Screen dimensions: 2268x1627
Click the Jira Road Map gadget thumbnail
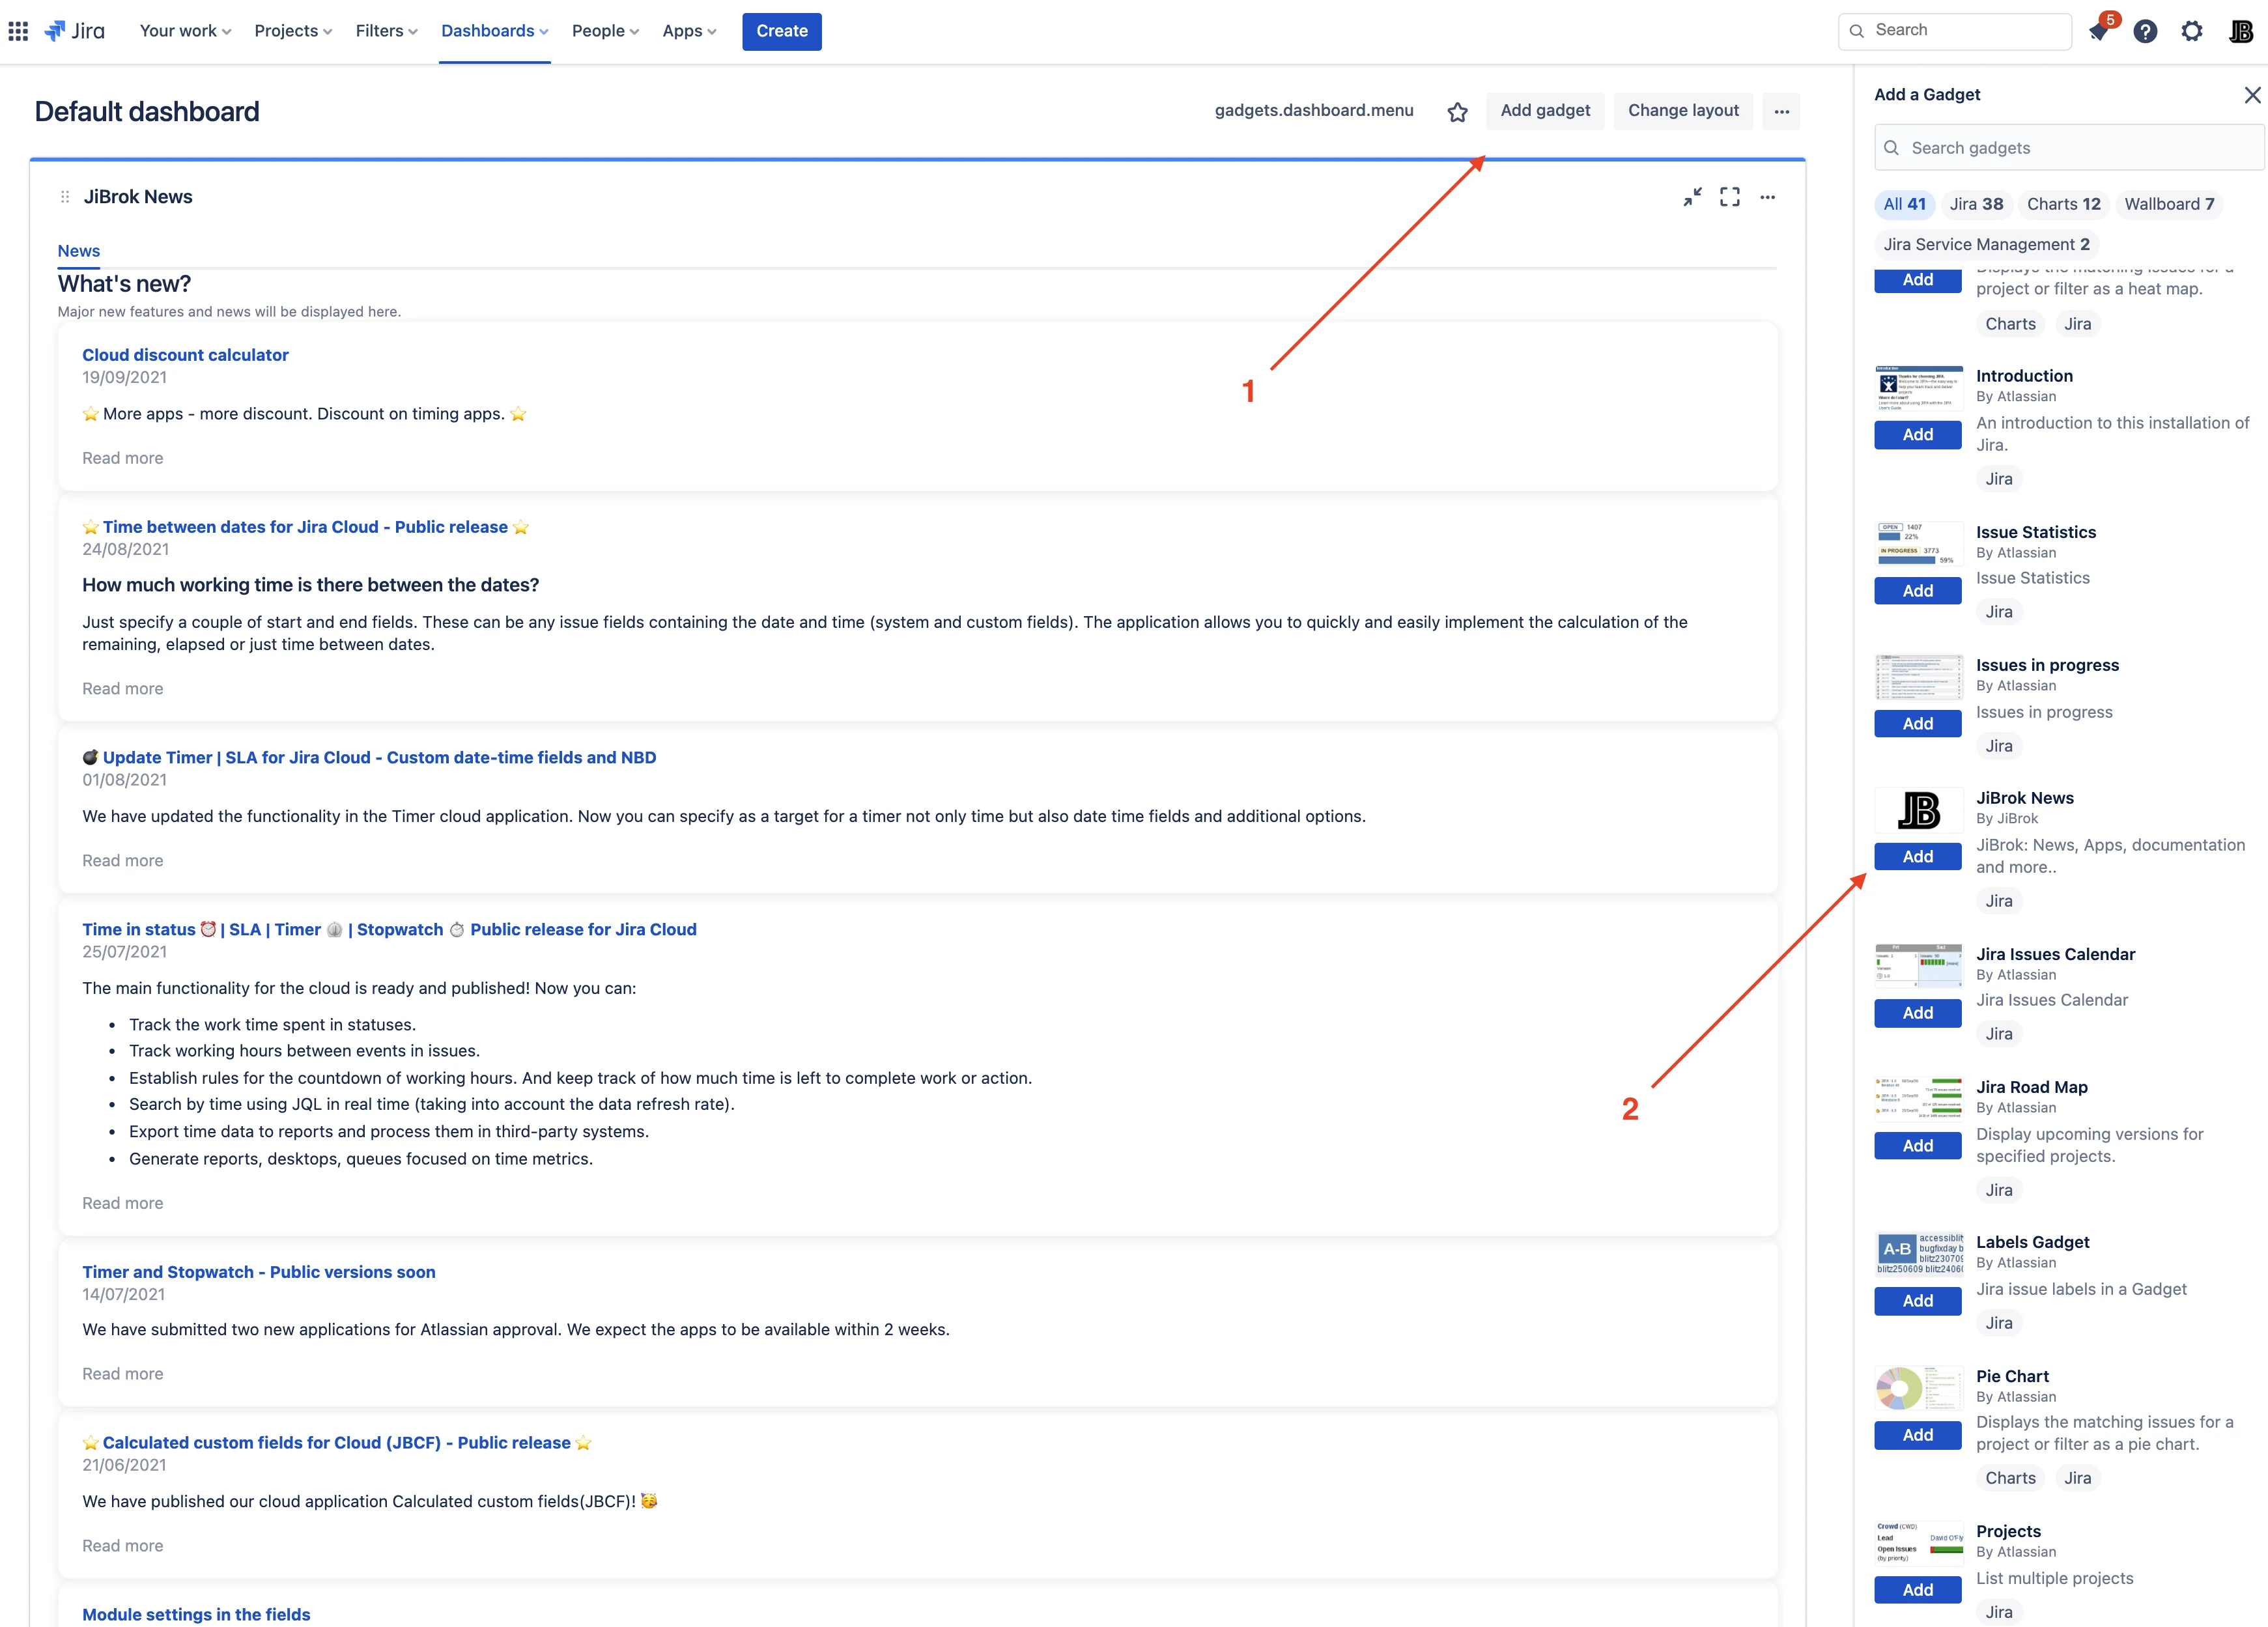click(x=1918, y=1099)
